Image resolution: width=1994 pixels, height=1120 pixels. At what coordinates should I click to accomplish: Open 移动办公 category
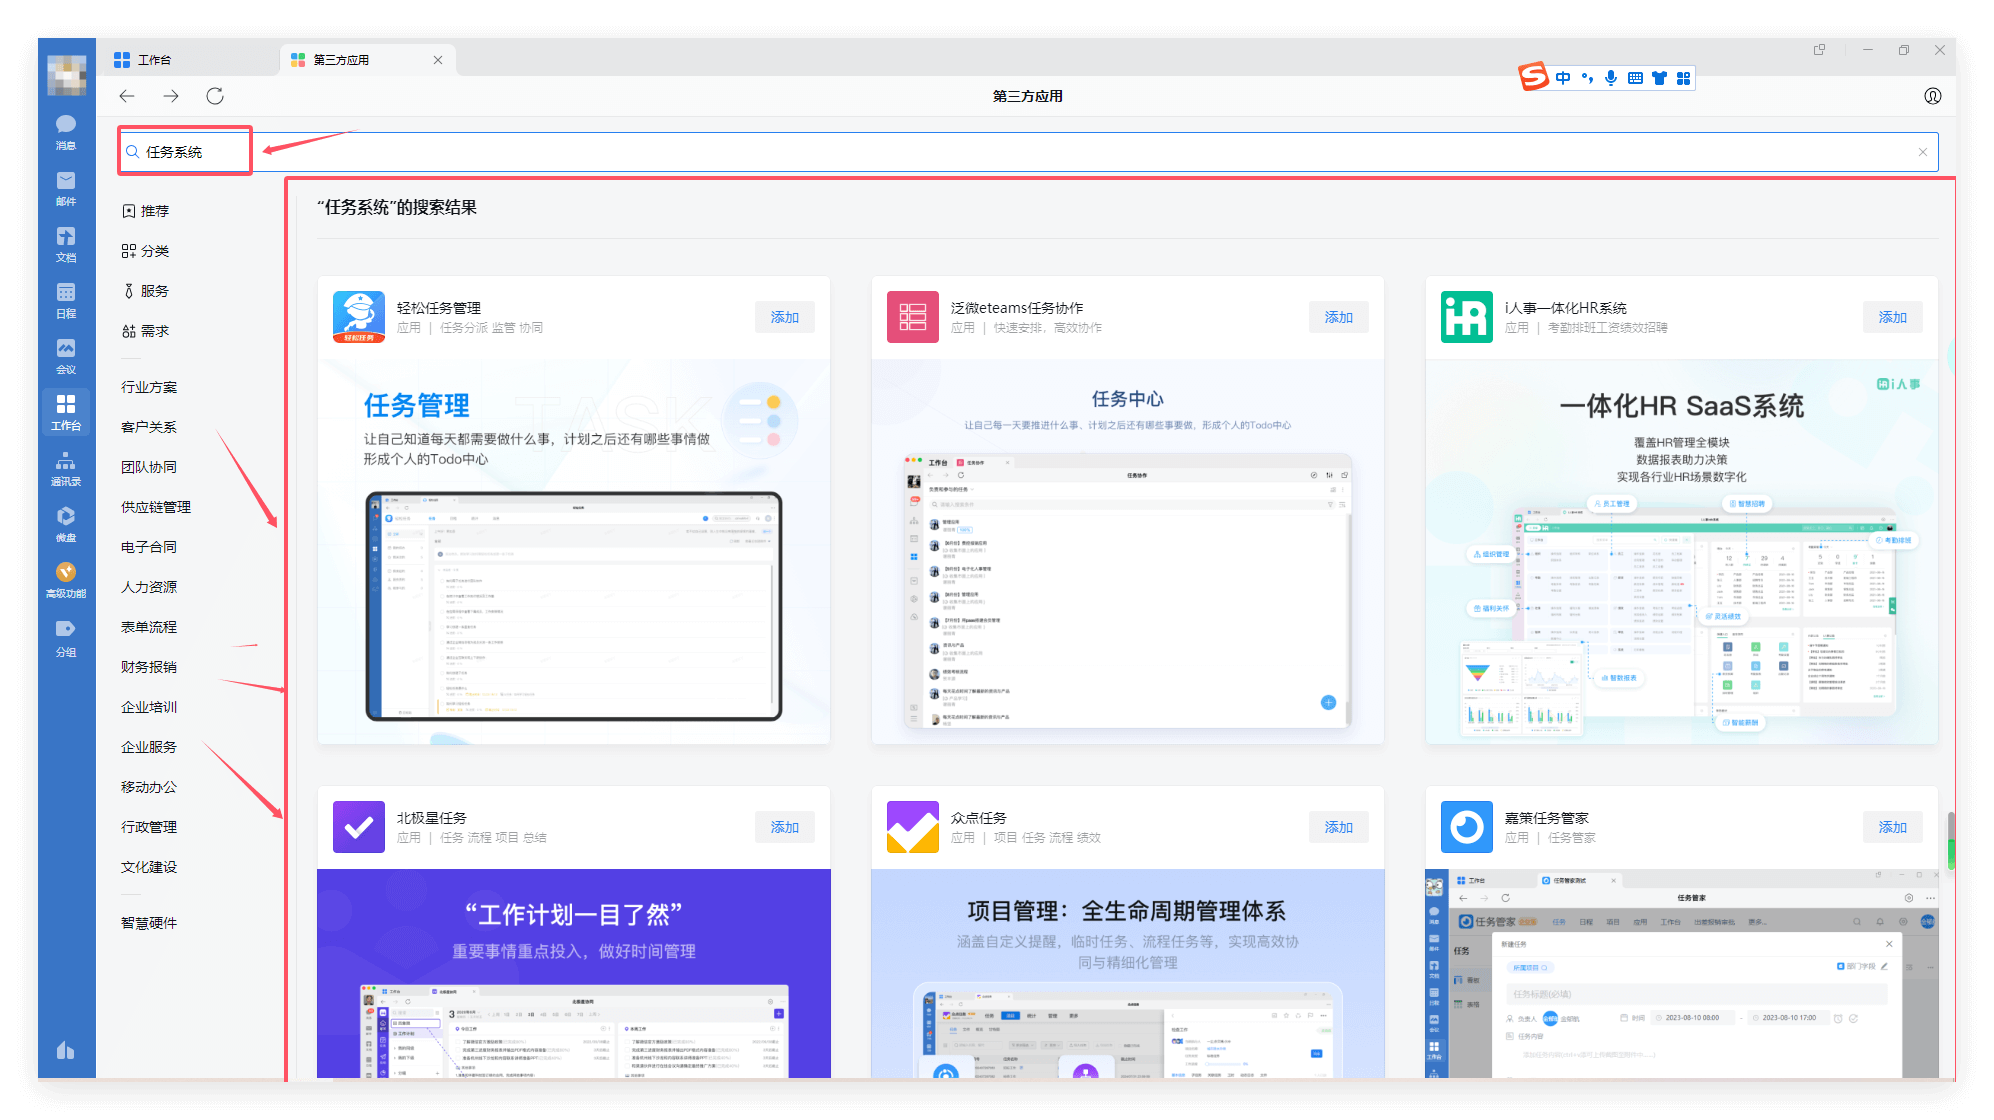(x=149, y=787)
